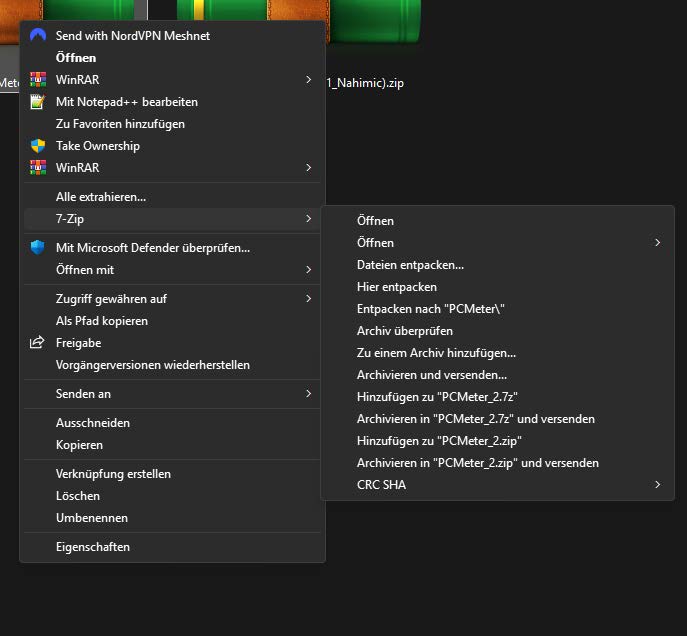Choose Archivieren und versenden...

pyautogui.click(x=498, y=375)
